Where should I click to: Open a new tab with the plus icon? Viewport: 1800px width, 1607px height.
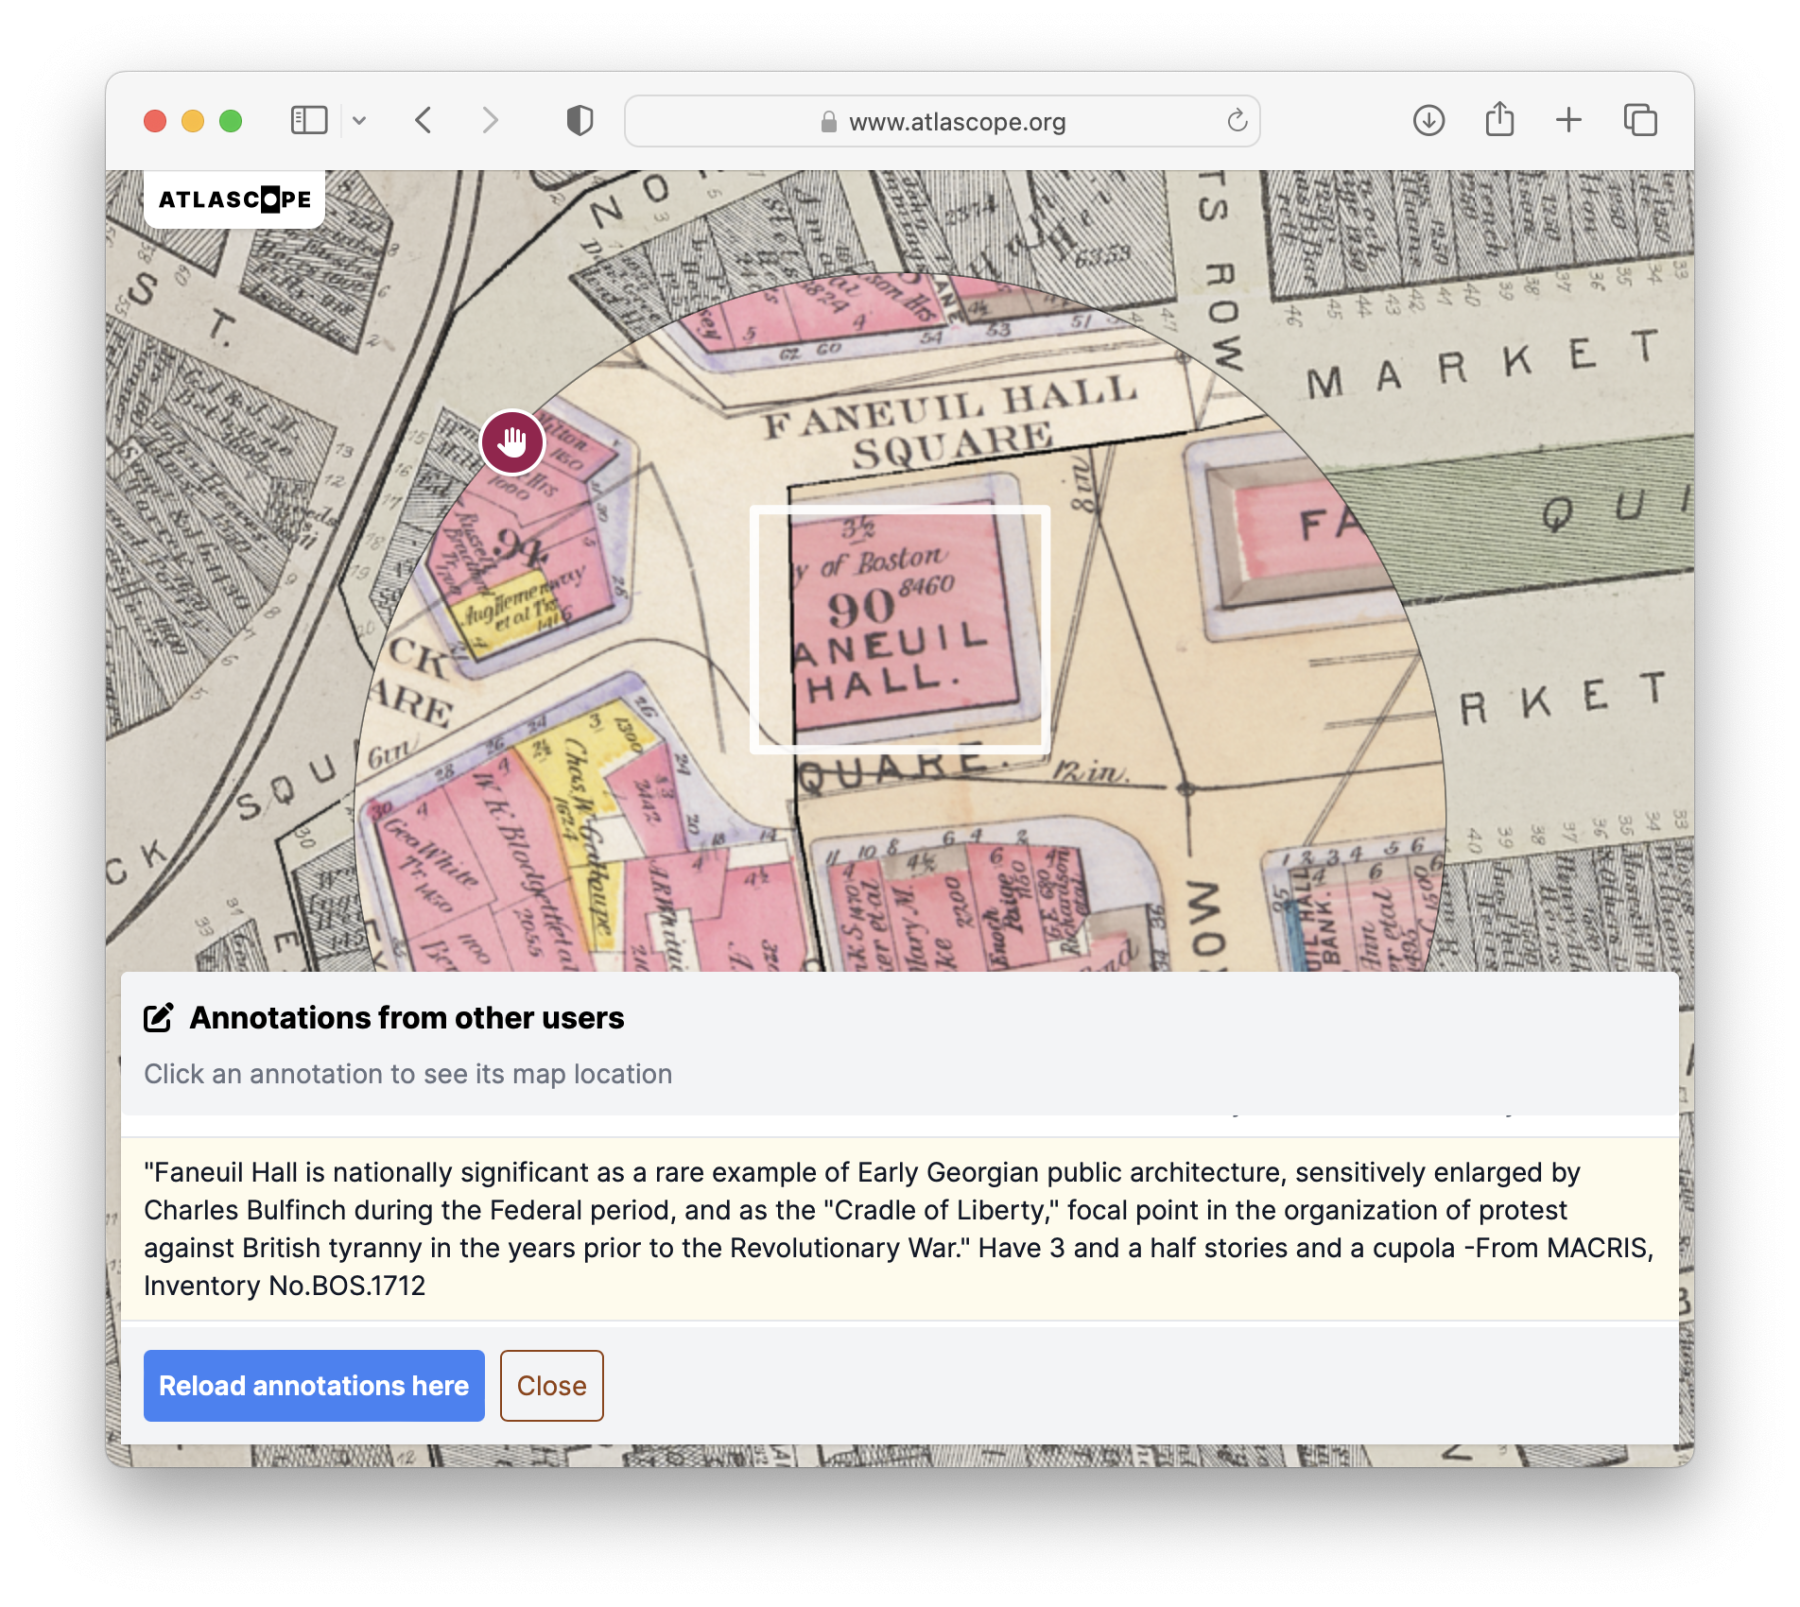pos(1568,121)
